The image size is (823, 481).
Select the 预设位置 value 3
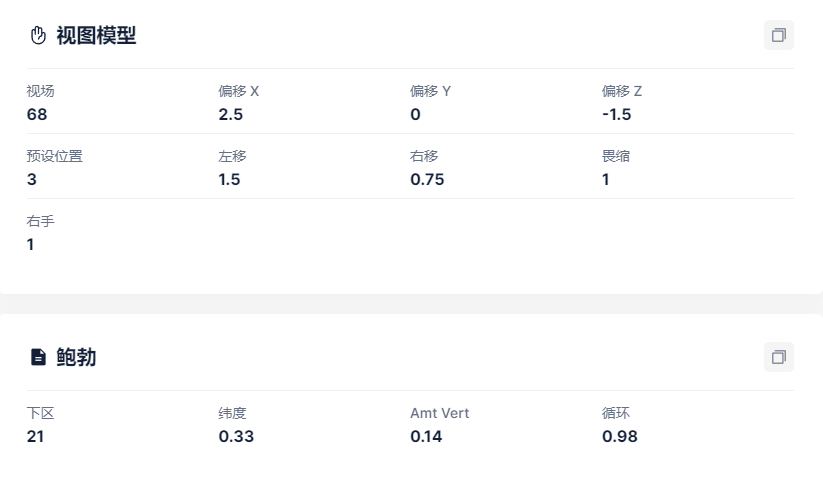point(31,179)
